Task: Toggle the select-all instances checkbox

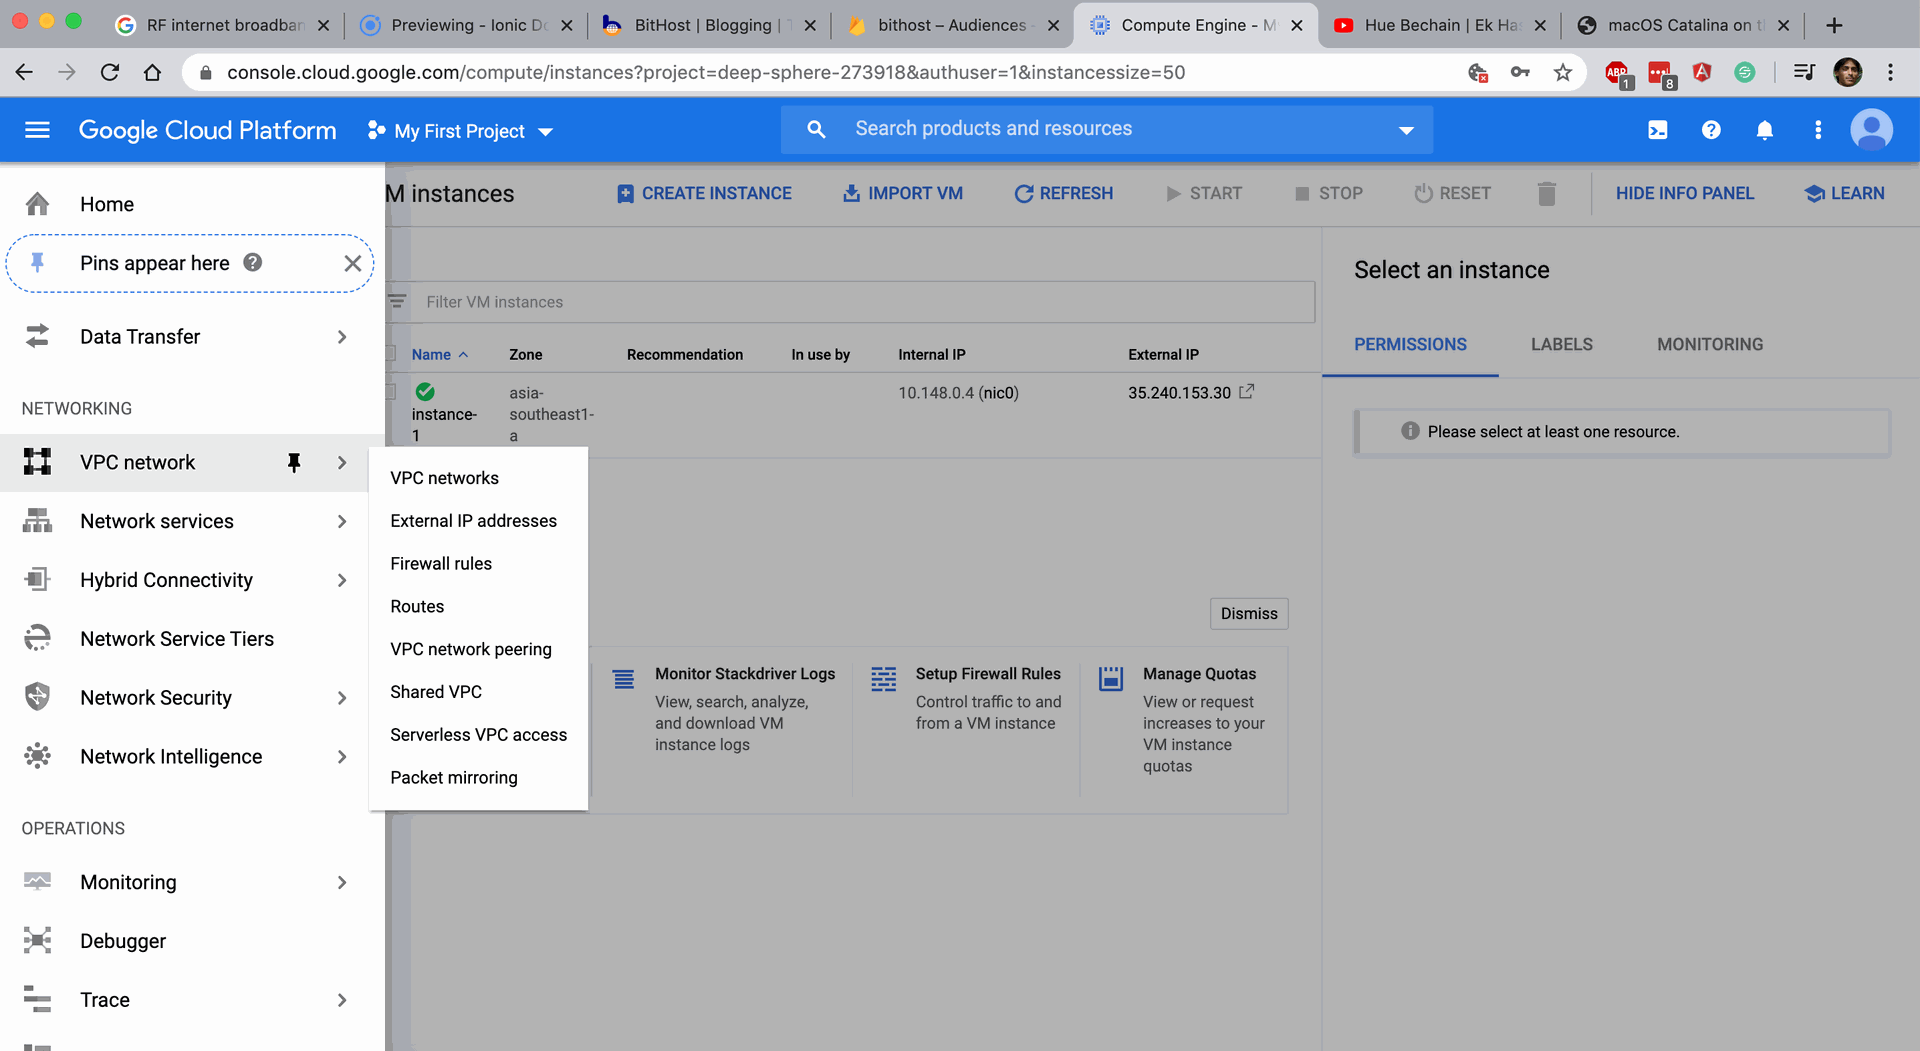Action: [x=390, y=353]
